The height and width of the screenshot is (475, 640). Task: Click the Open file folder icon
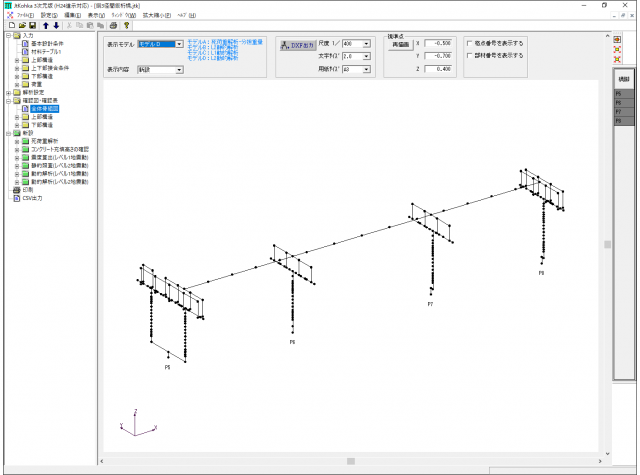coord(20,25)
